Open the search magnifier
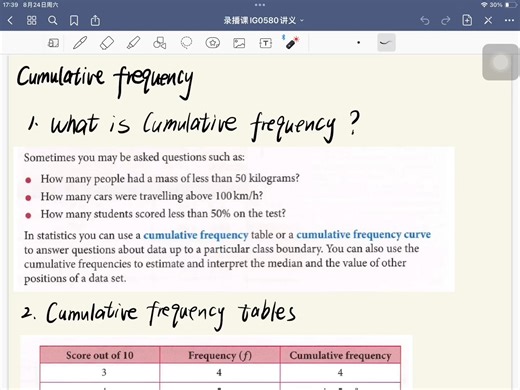Screen dimensions: 520x390 coord(53,21)
